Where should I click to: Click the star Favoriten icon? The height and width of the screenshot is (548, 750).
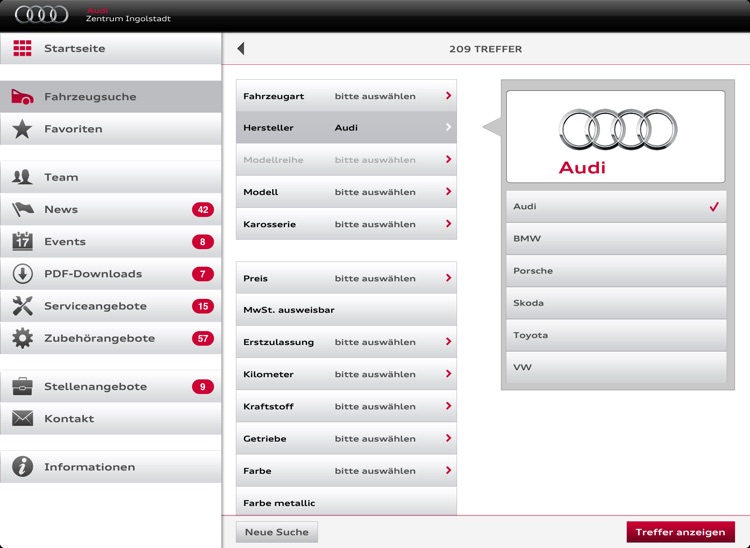tap(22, 129)
